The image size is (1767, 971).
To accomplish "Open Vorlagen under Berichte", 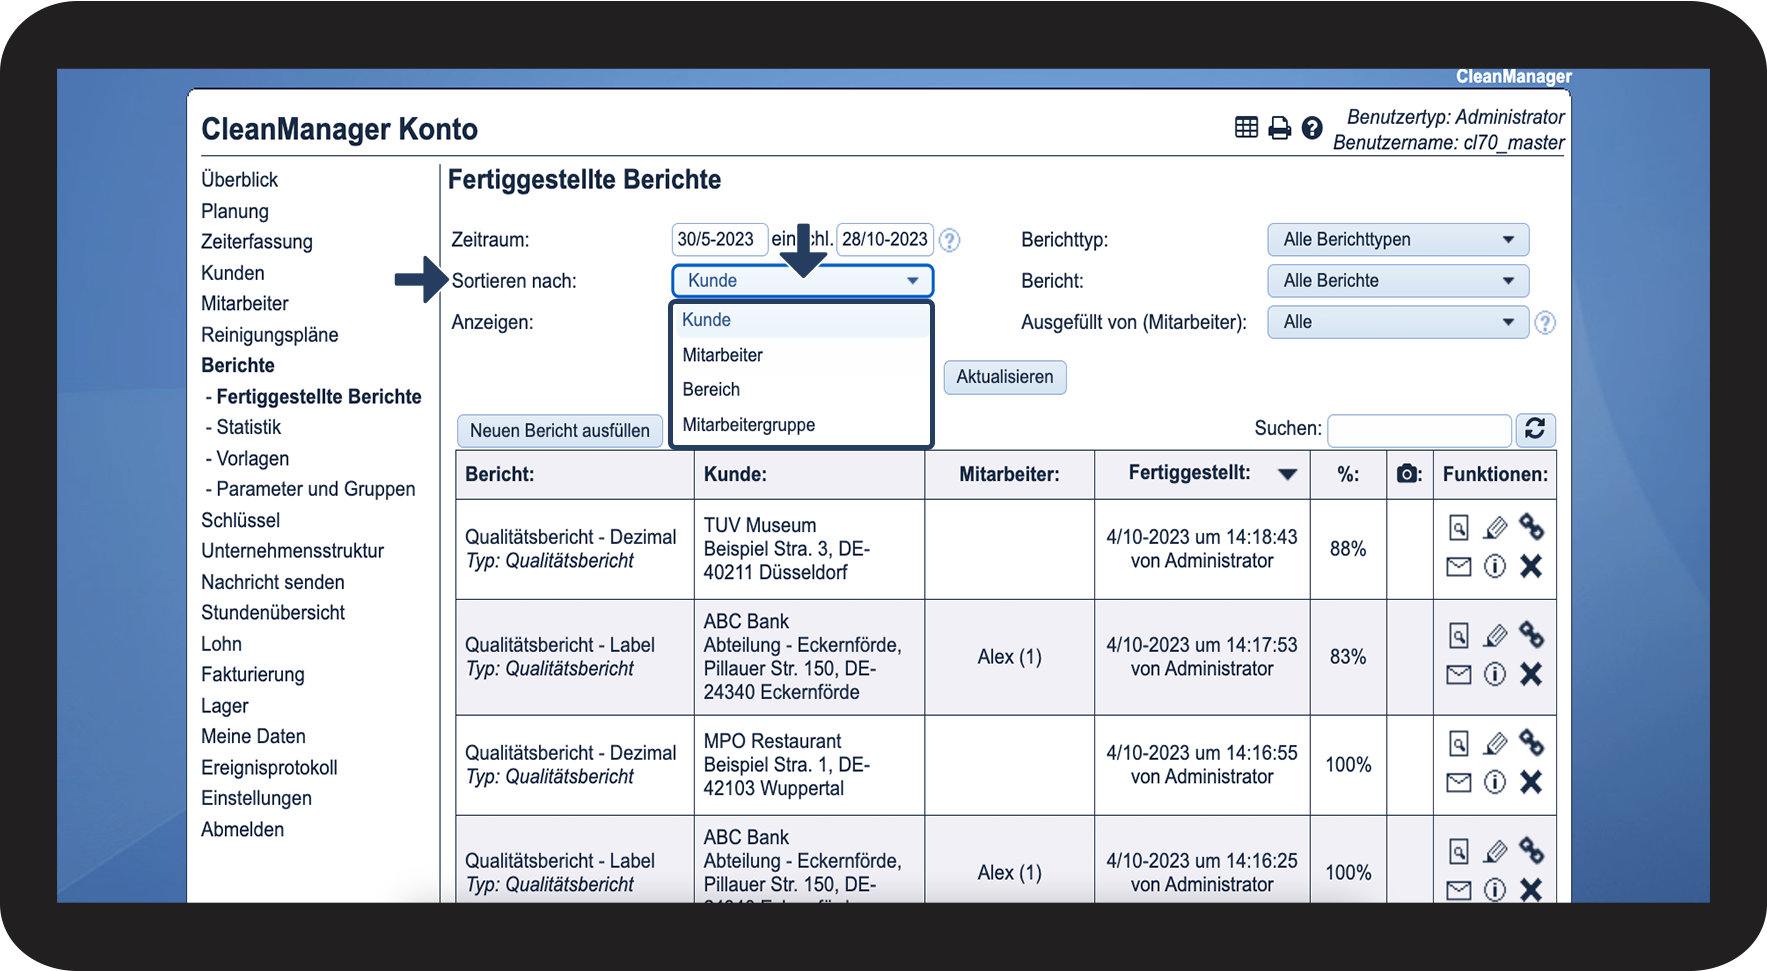I will 253,458.
